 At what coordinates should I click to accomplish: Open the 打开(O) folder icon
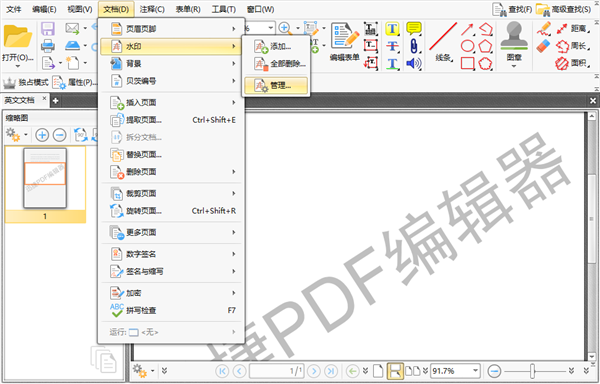click(x=18, y=37)
